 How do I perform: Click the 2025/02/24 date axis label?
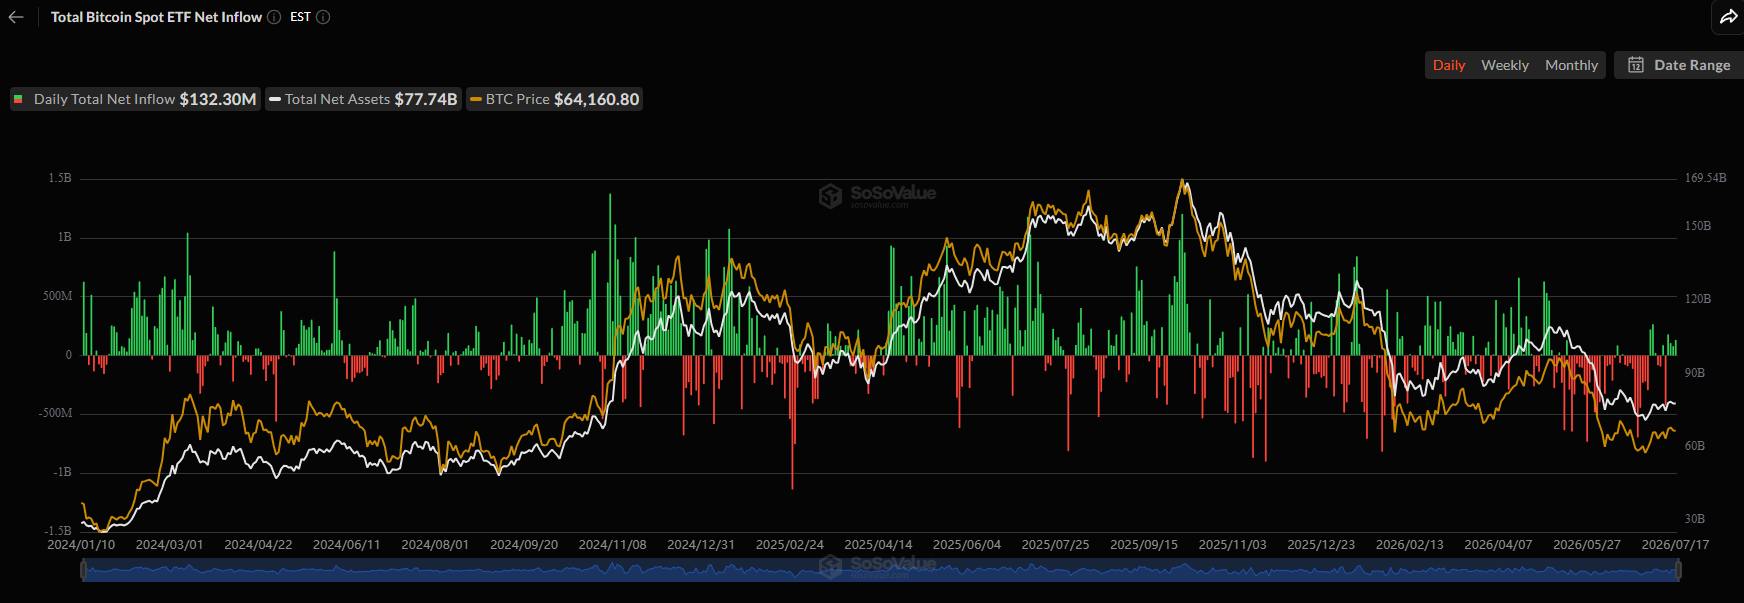pos(790,545)
